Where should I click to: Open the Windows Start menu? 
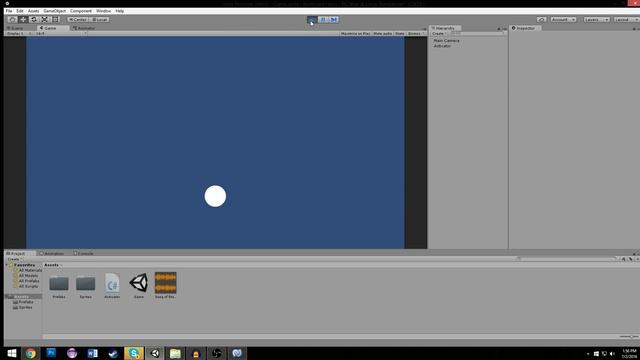point(11,353)
